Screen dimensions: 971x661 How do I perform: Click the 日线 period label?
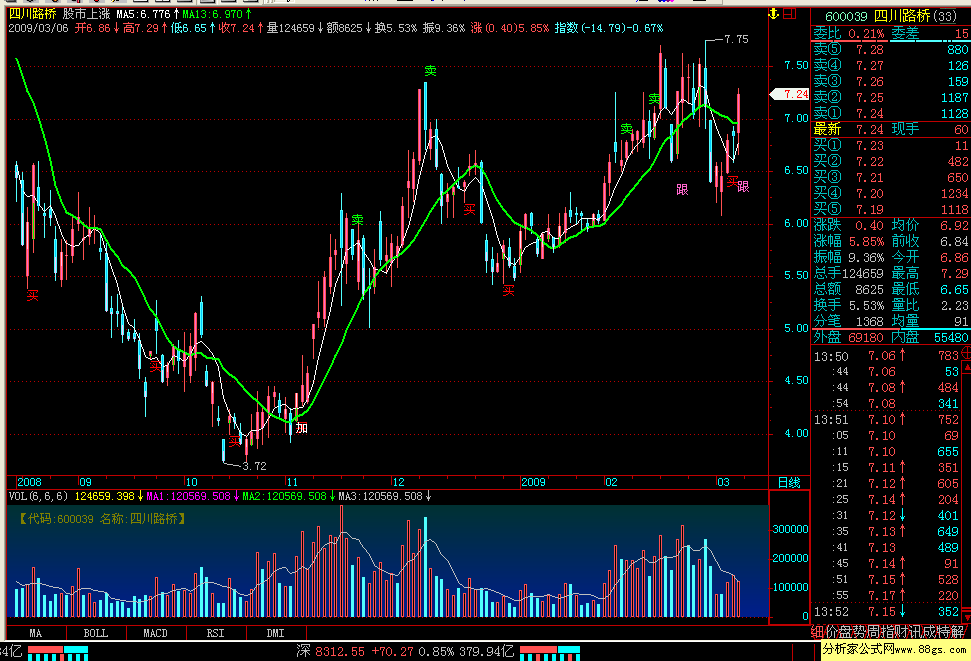[789, 483]
